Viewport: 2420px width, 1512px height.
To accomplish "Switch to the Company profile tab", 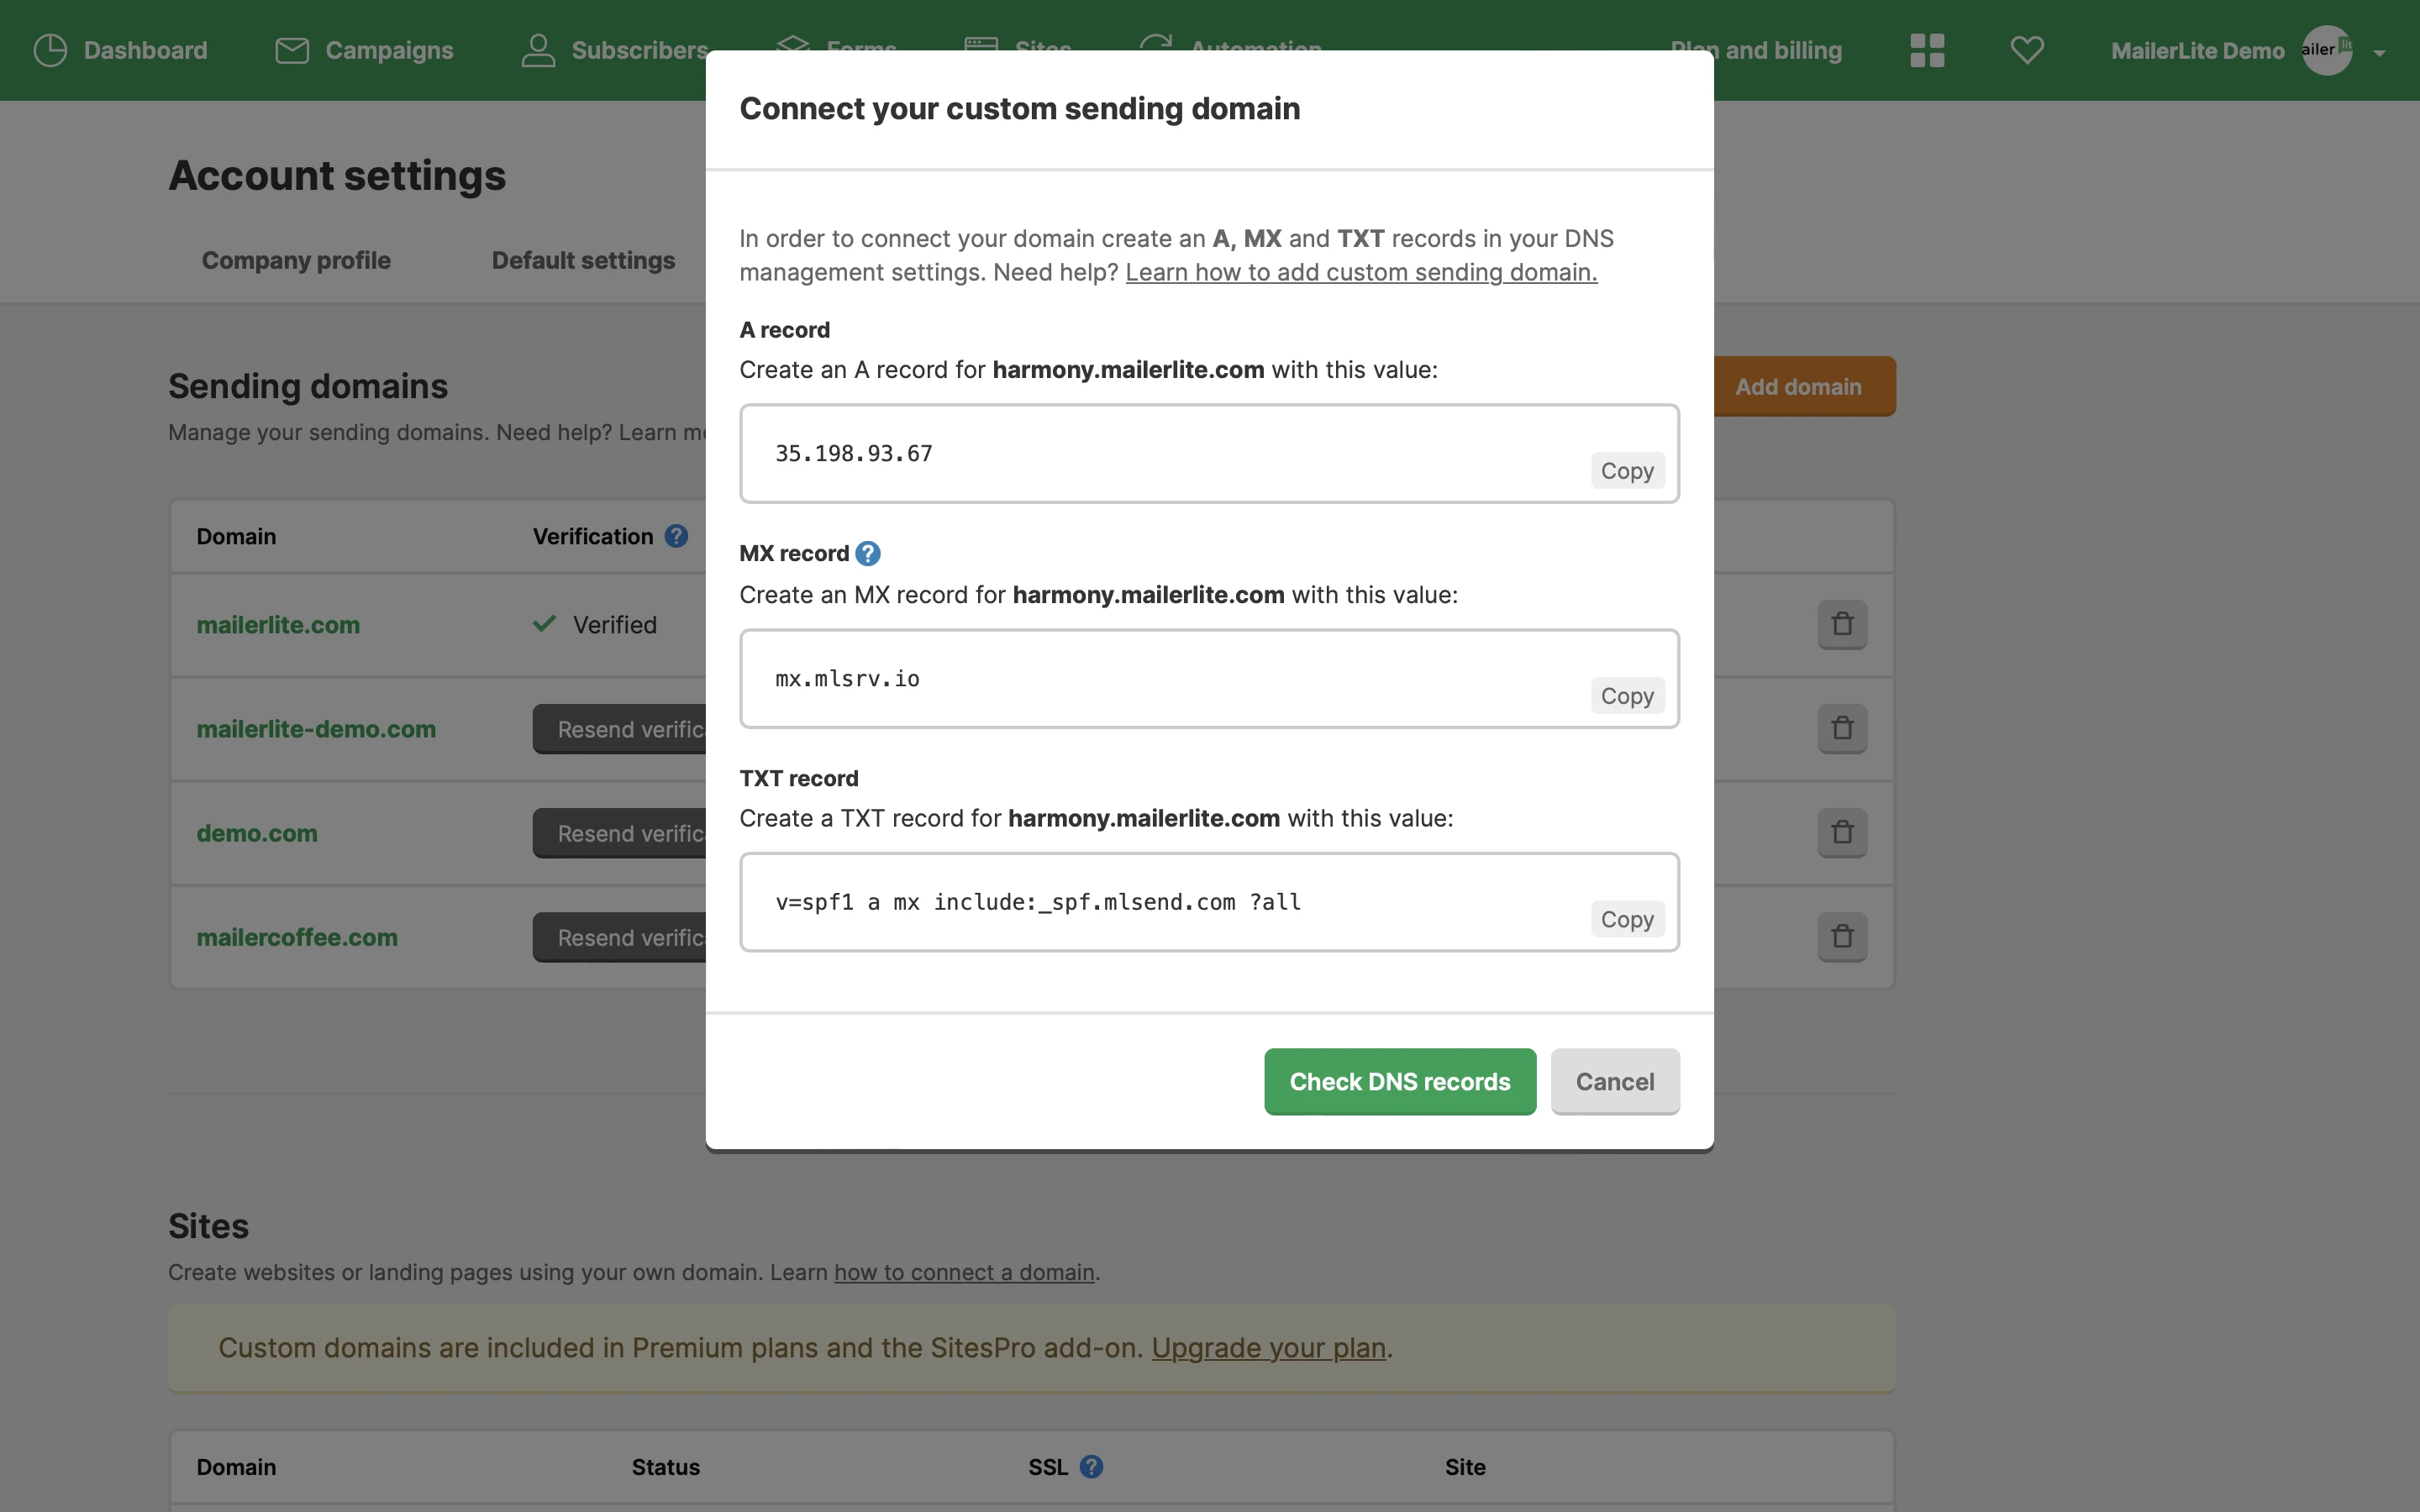I will tap(296, 260).
